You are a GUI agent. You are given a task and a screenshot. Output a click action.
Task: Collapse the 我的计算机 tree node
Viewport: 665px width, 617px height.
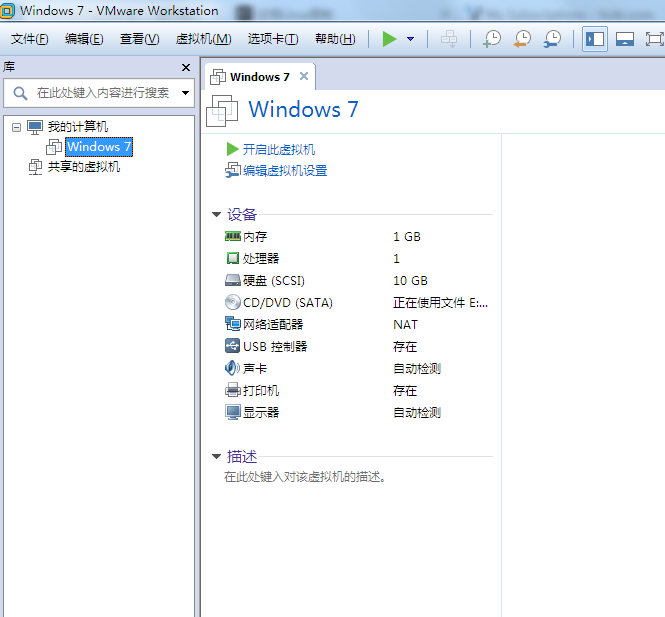(x=16, y=127)
